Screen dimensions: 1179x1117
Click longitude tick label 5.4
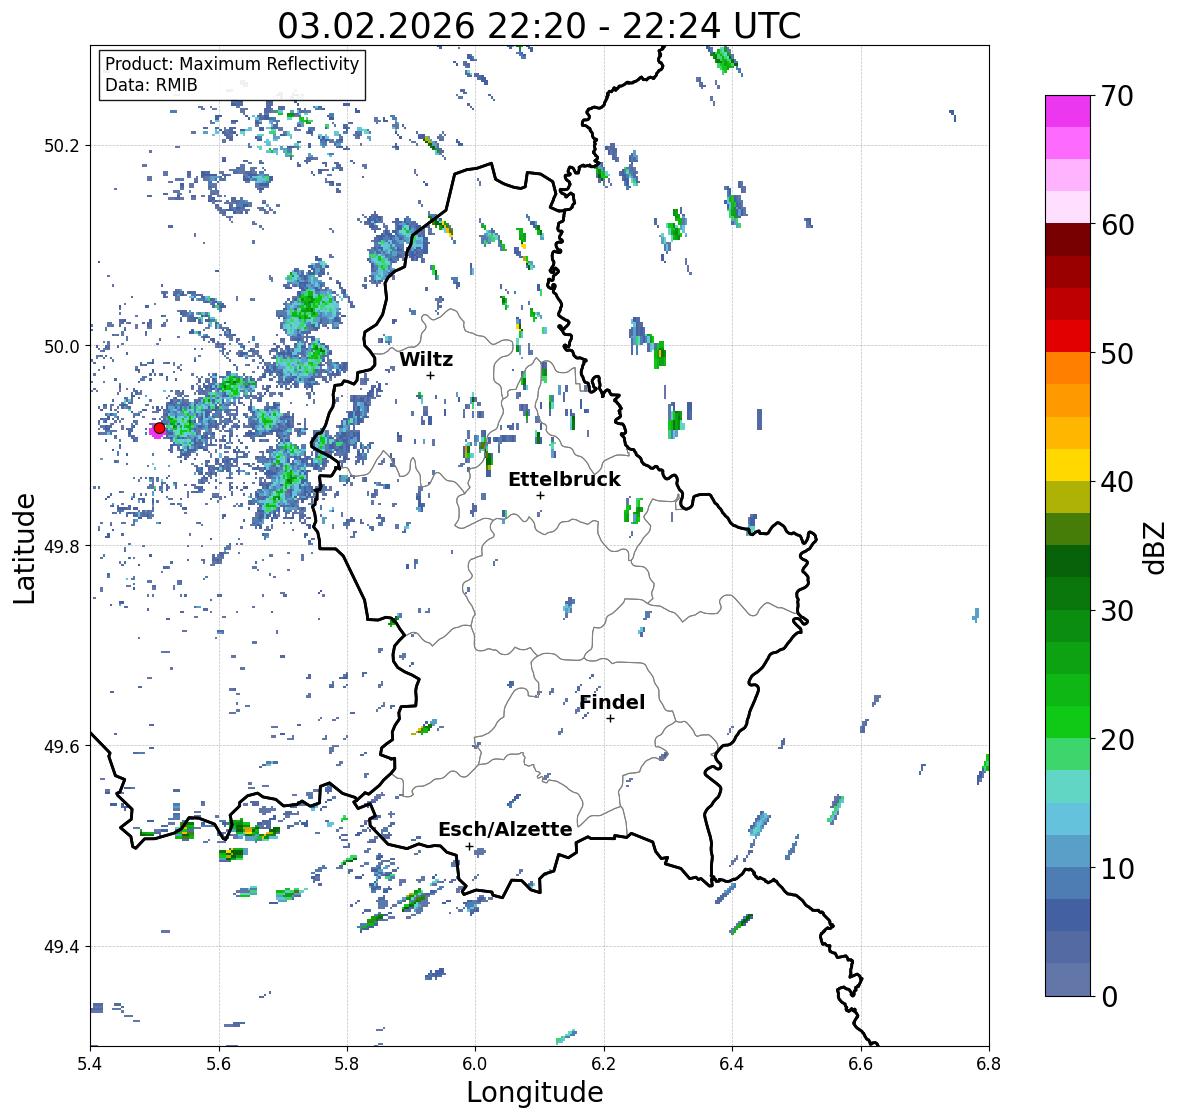(90, 1064)
